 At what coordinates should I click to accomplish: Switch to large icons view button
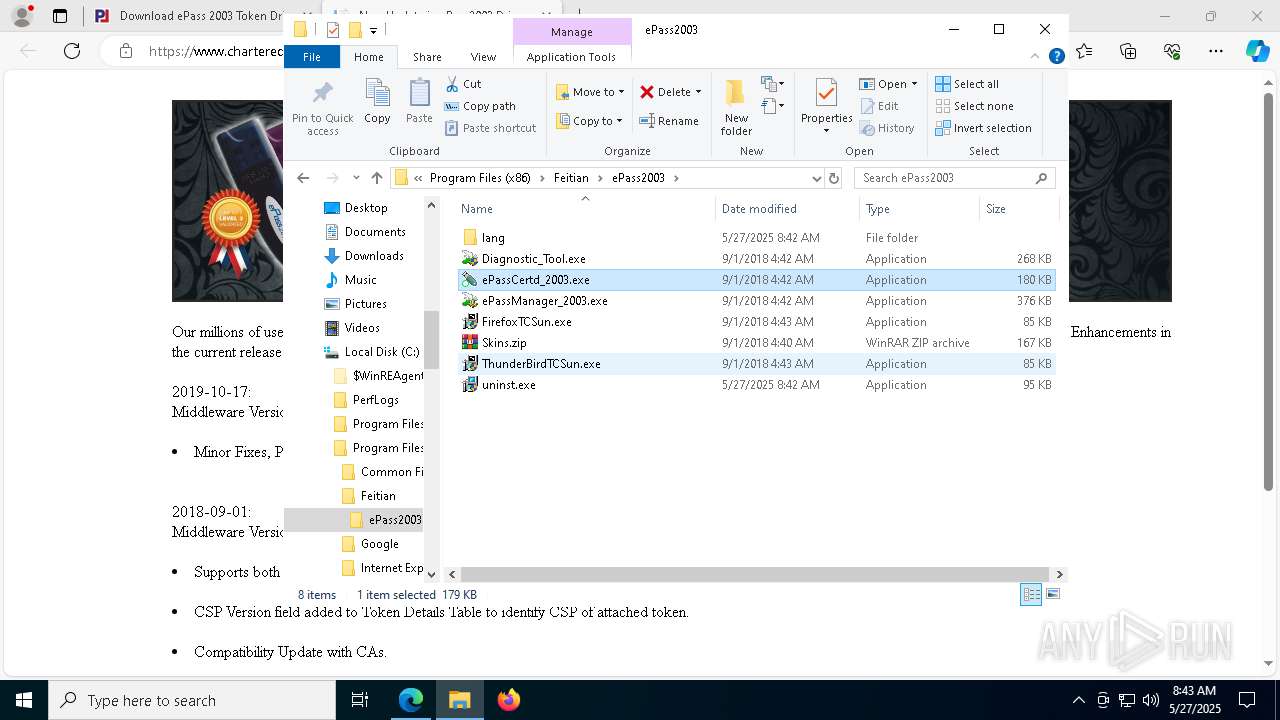point(1052,594)
